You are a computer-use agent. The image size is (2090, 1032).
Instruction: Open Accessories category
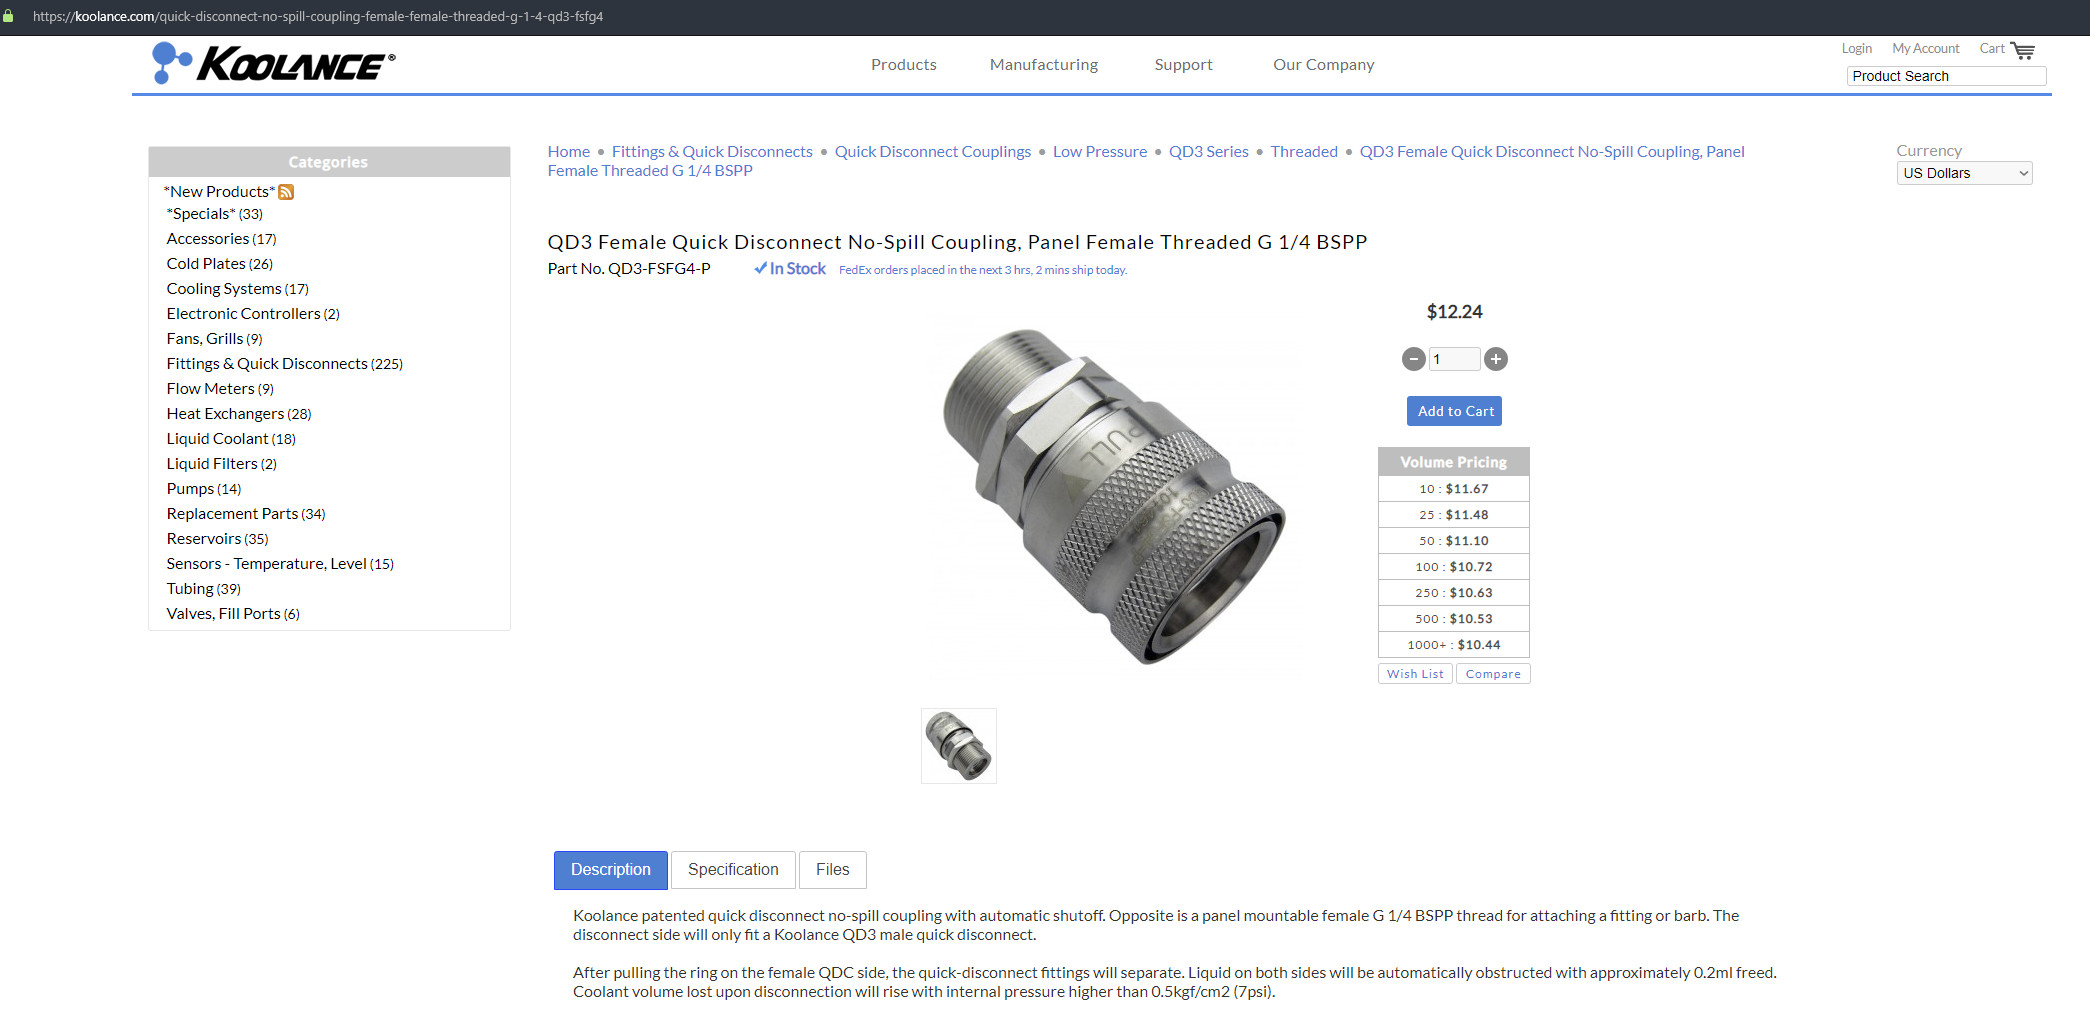pos(221,239)
